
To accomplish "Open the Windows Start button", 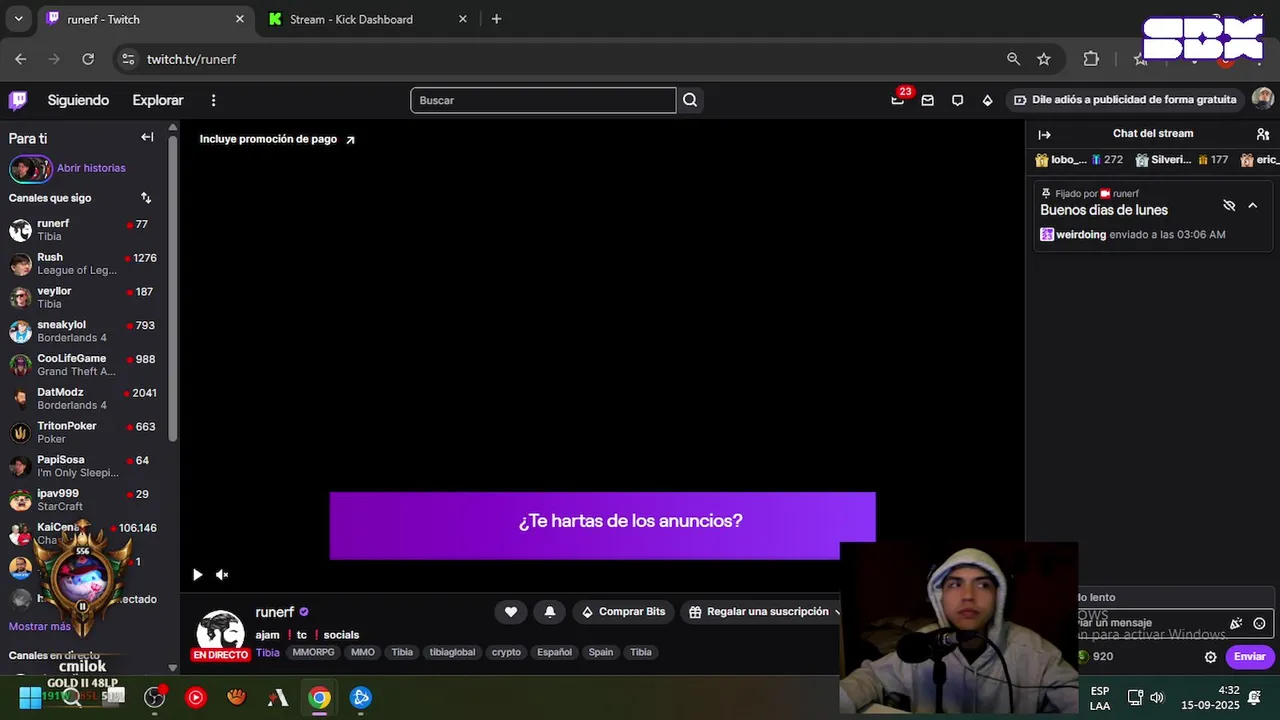I will tap(30, 697).
